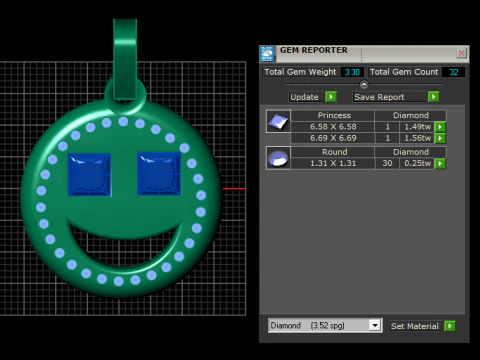Click the Total Gem Count label
This screenshot has width=480, height=360.
(x=404, y=72)
